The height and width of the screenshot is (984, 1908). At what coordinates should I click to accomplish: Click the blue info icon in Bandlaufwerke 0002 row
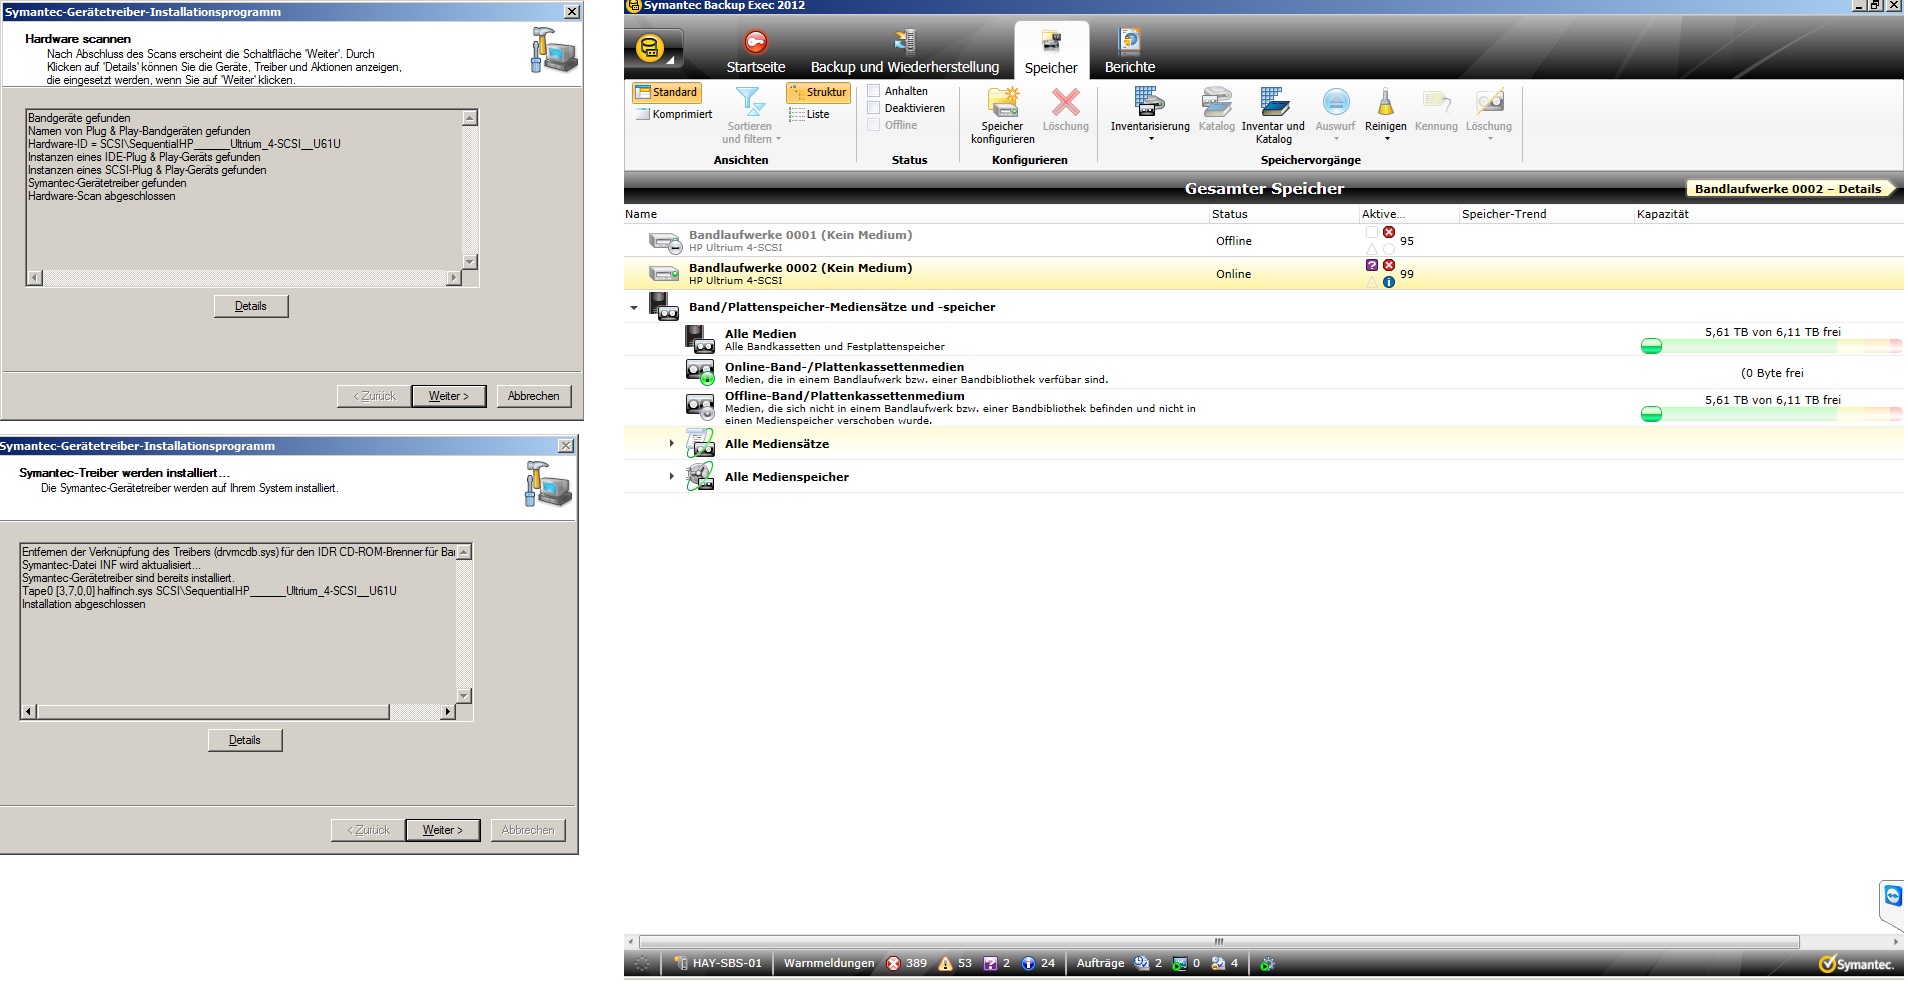point(1389,282)
